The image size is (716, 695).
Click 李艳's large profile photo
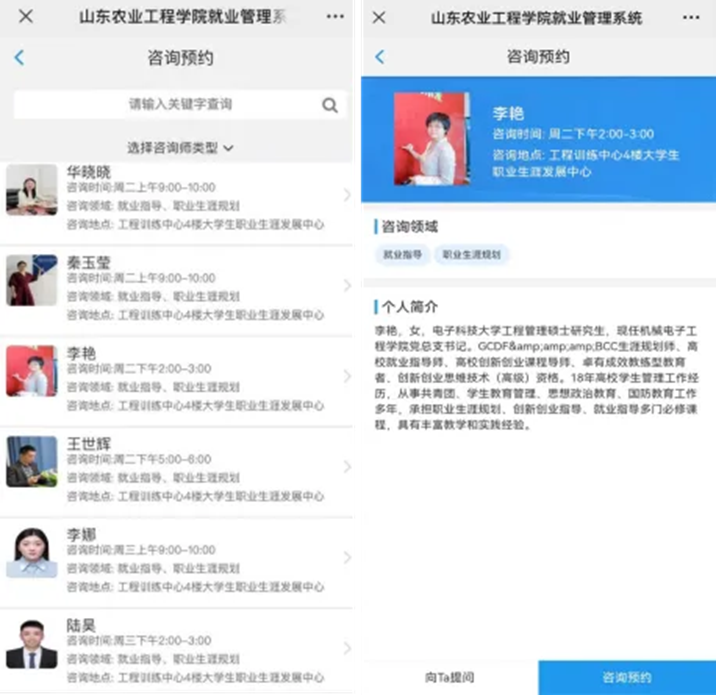(431, 138)
